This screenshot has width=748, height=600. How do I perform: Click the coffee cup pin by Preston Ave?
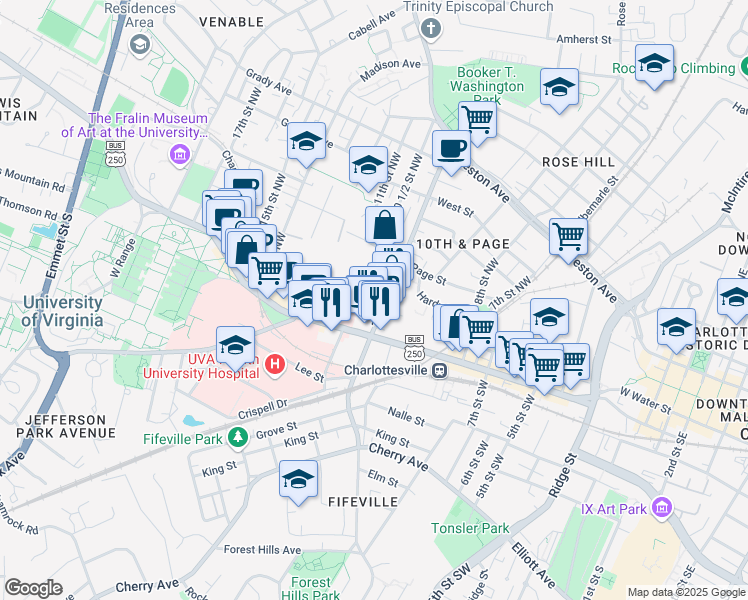tap(451, 150)
